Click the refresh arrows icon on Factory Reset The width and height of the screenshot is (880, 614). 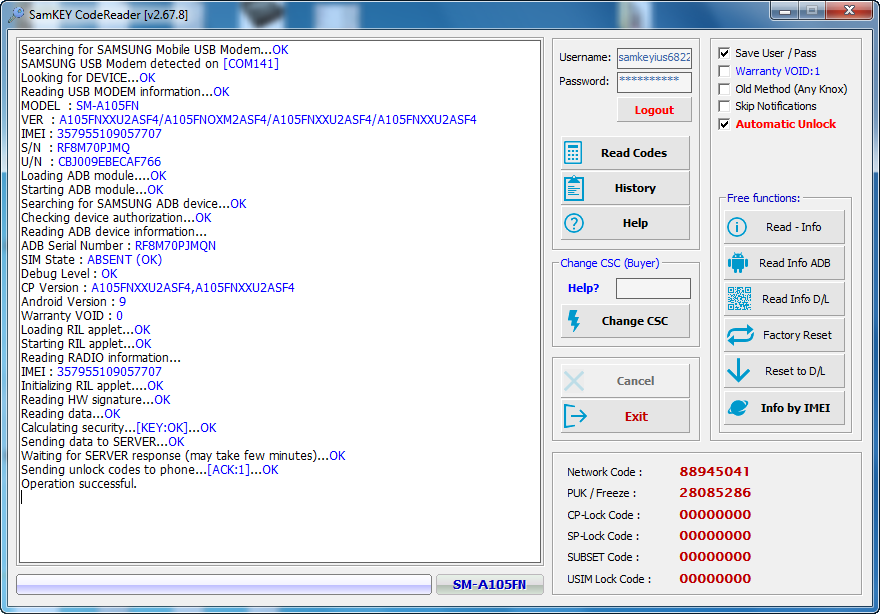point(740,335)
